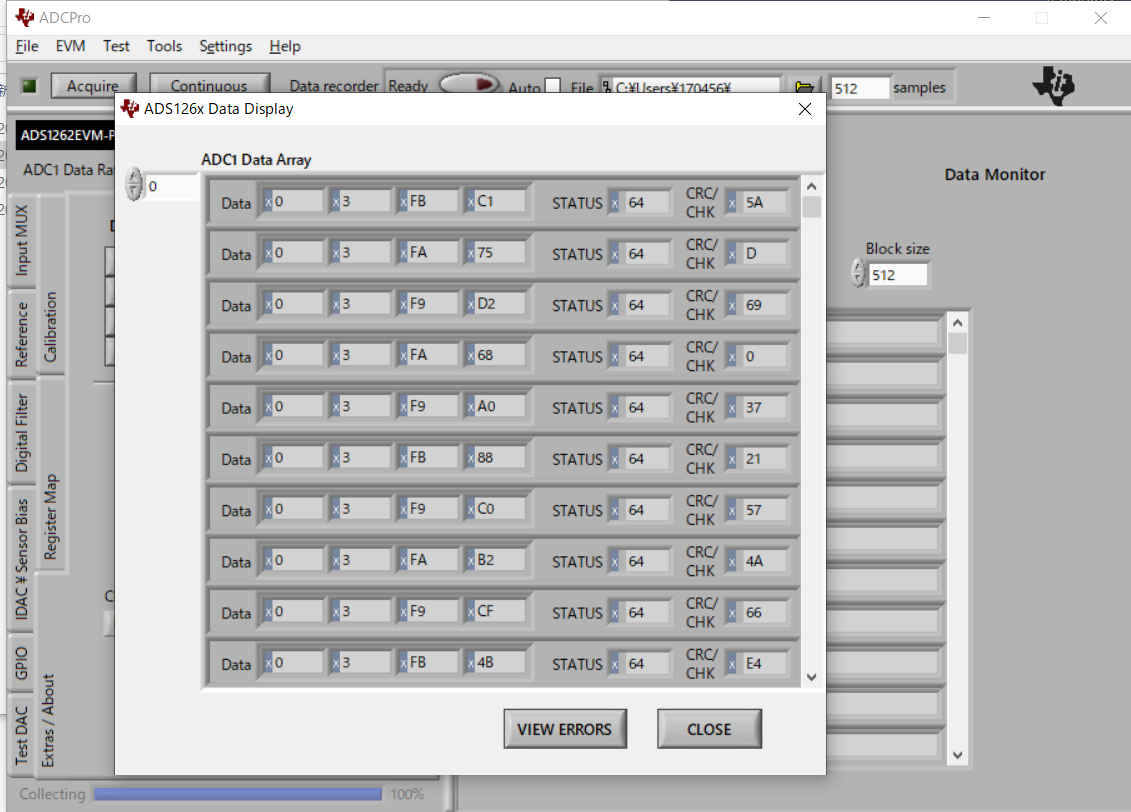The width and height of the screenshot is (1131, 812).
Task: Close the ADS126x Data Display dialog
Action: coord(805,109)
